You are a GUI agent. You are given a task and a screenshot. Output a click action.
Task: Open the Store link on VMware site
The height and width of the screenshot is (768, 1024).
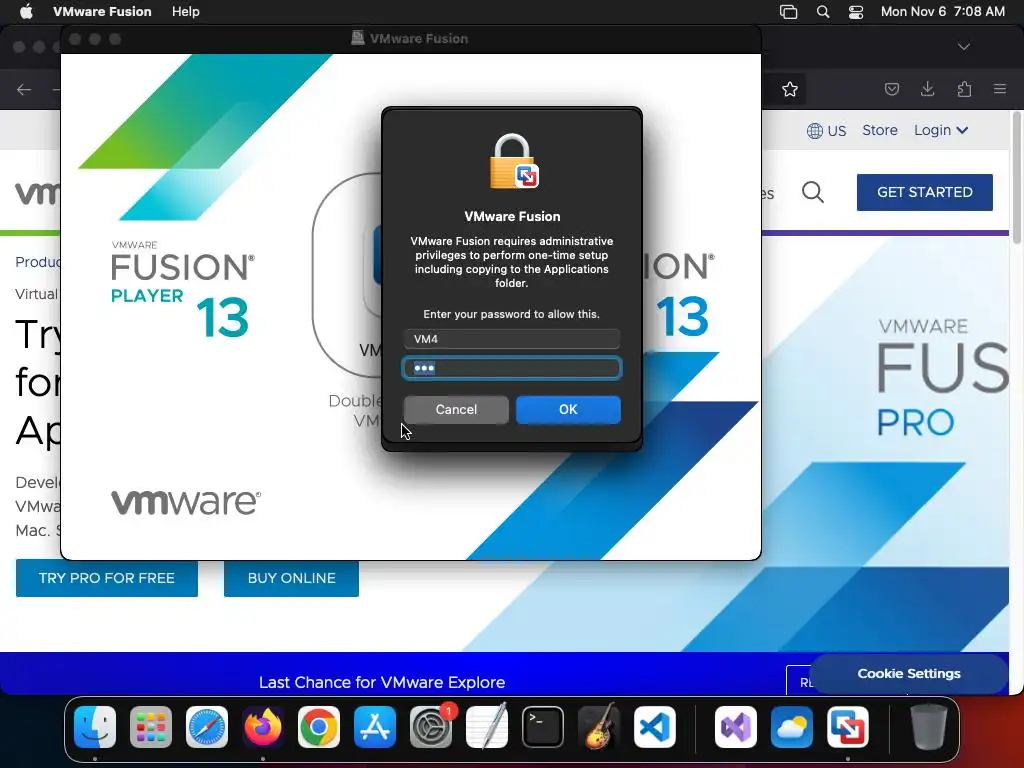(880, 130)
